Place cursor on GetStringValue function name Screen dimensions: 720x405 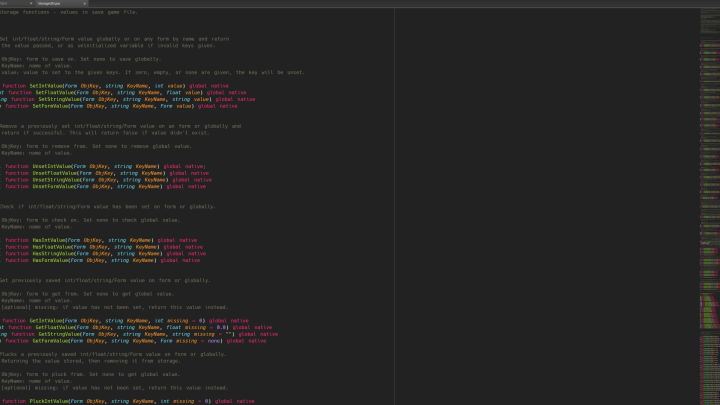coord(59,334)
